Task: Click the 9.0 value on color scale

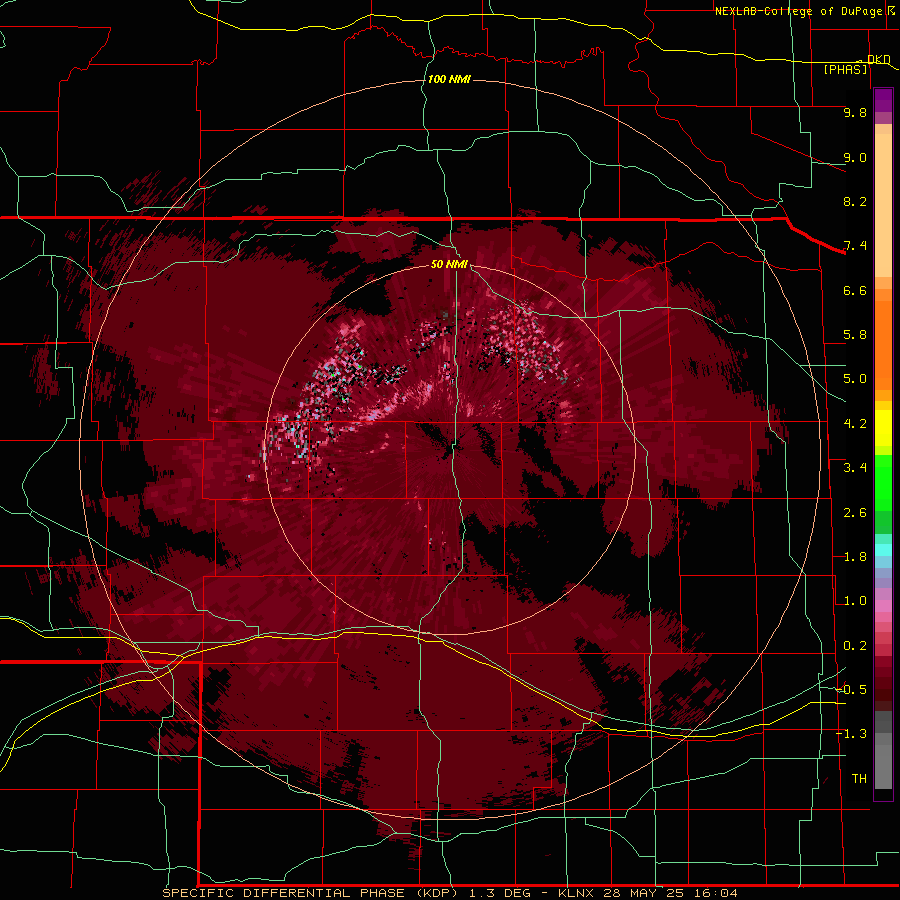Action: click(x=855, y=157)
